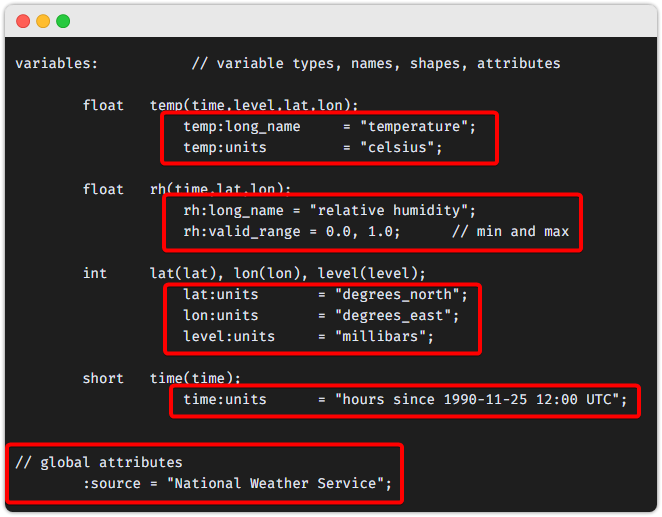This screenshot has width=662, height=517.
Task: Click the 'rh:long_name' attribute
Action: point(233,211)
